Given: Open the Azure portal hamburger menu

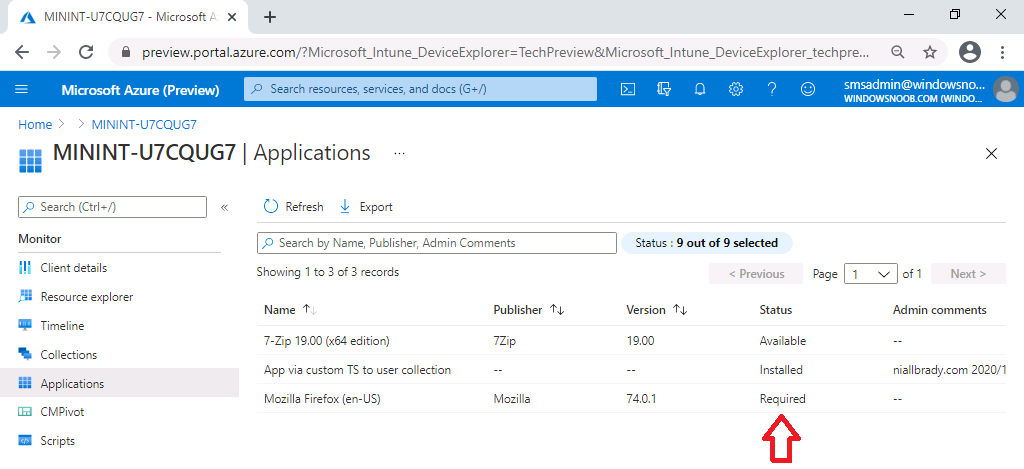Looking at the screenshot, I should (x=21, y=89).
